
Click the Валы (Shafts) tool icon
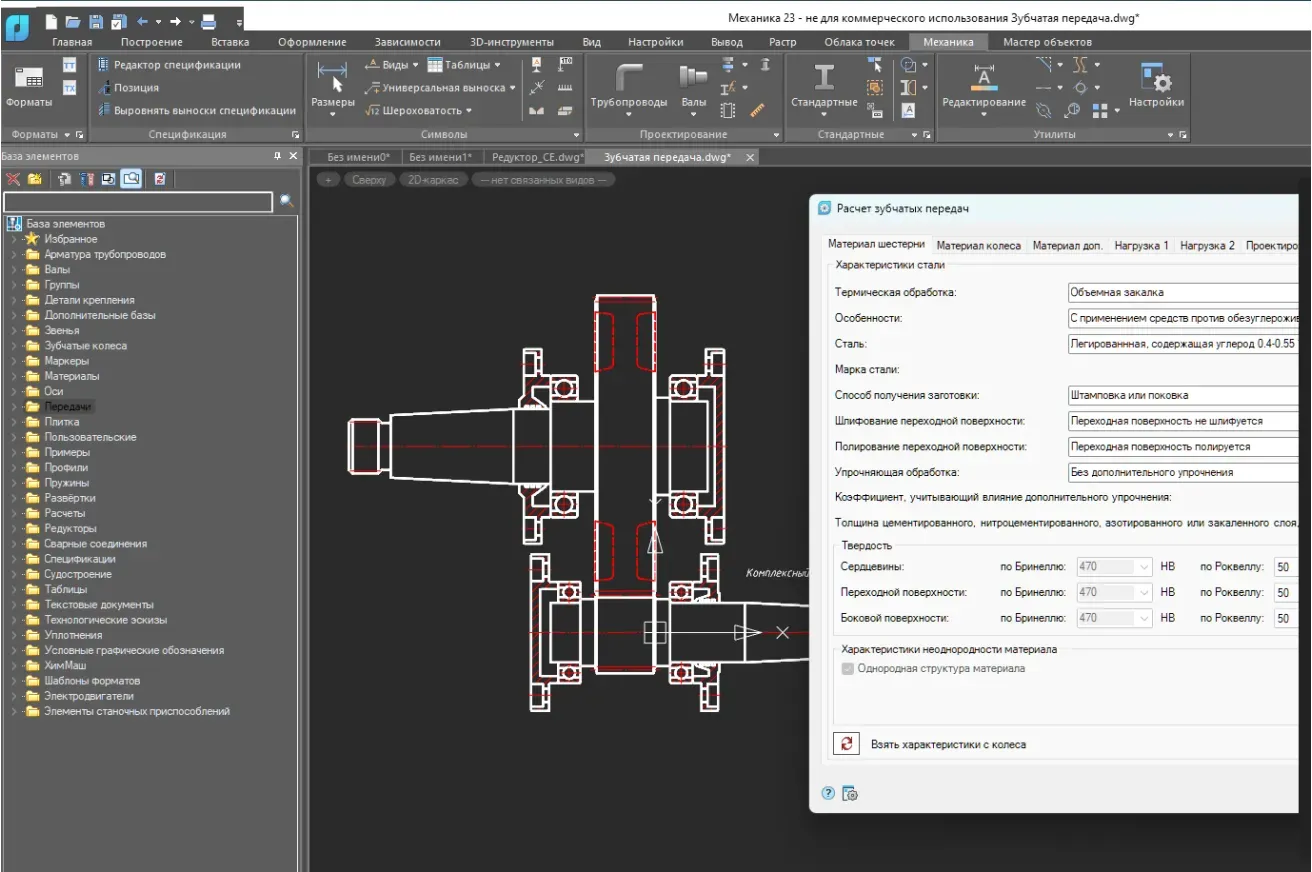click(693, 79)
